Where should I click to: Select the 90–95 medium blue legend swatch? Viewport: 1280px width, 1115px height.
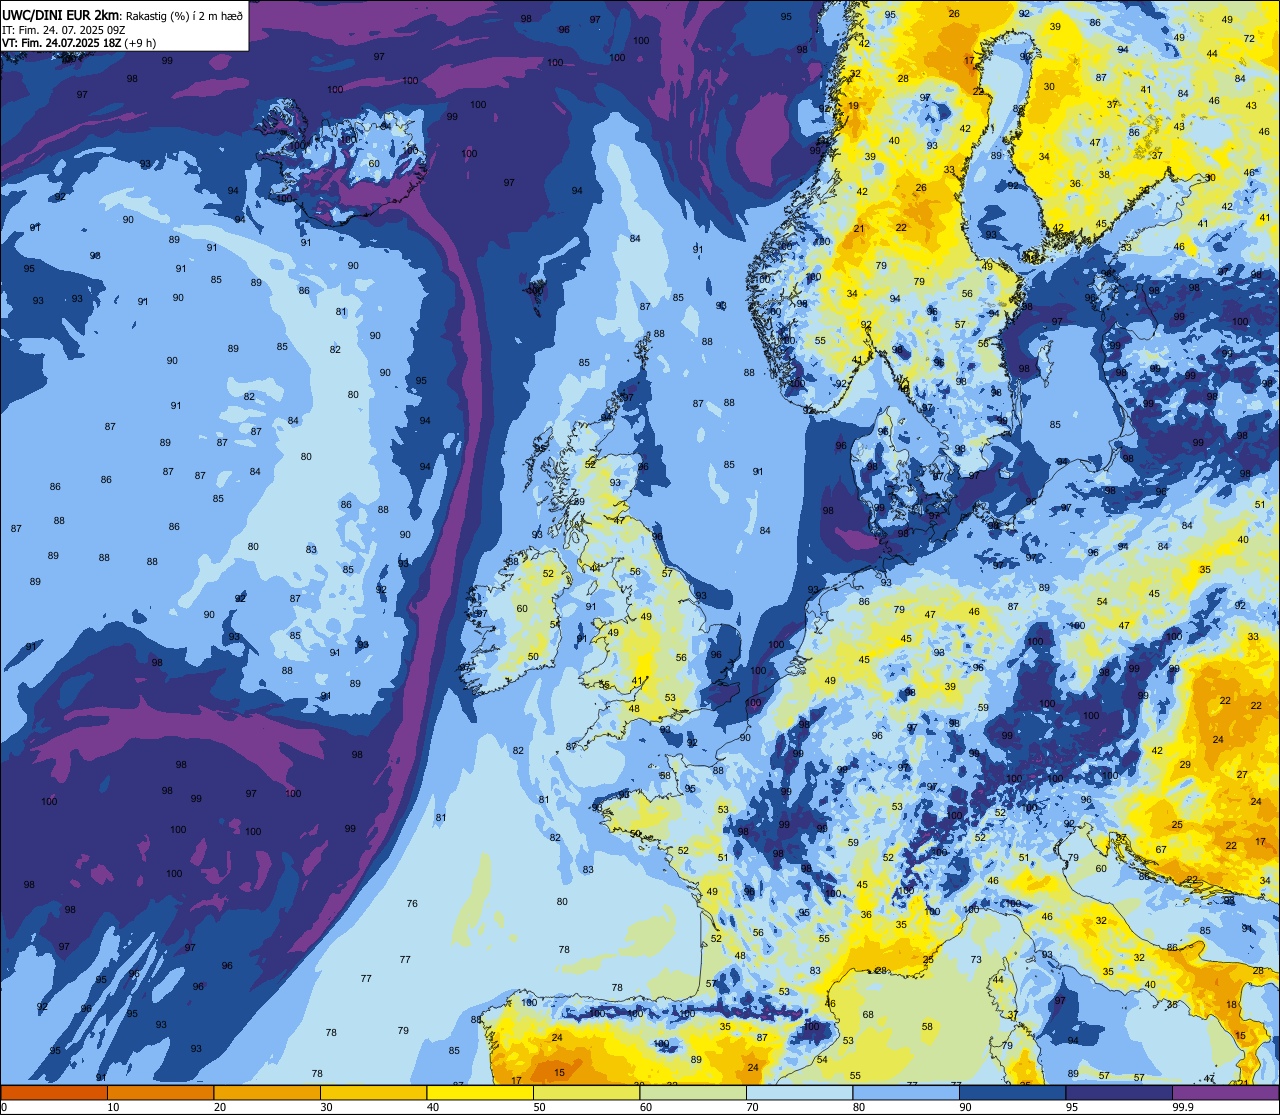point(1012,1093)
